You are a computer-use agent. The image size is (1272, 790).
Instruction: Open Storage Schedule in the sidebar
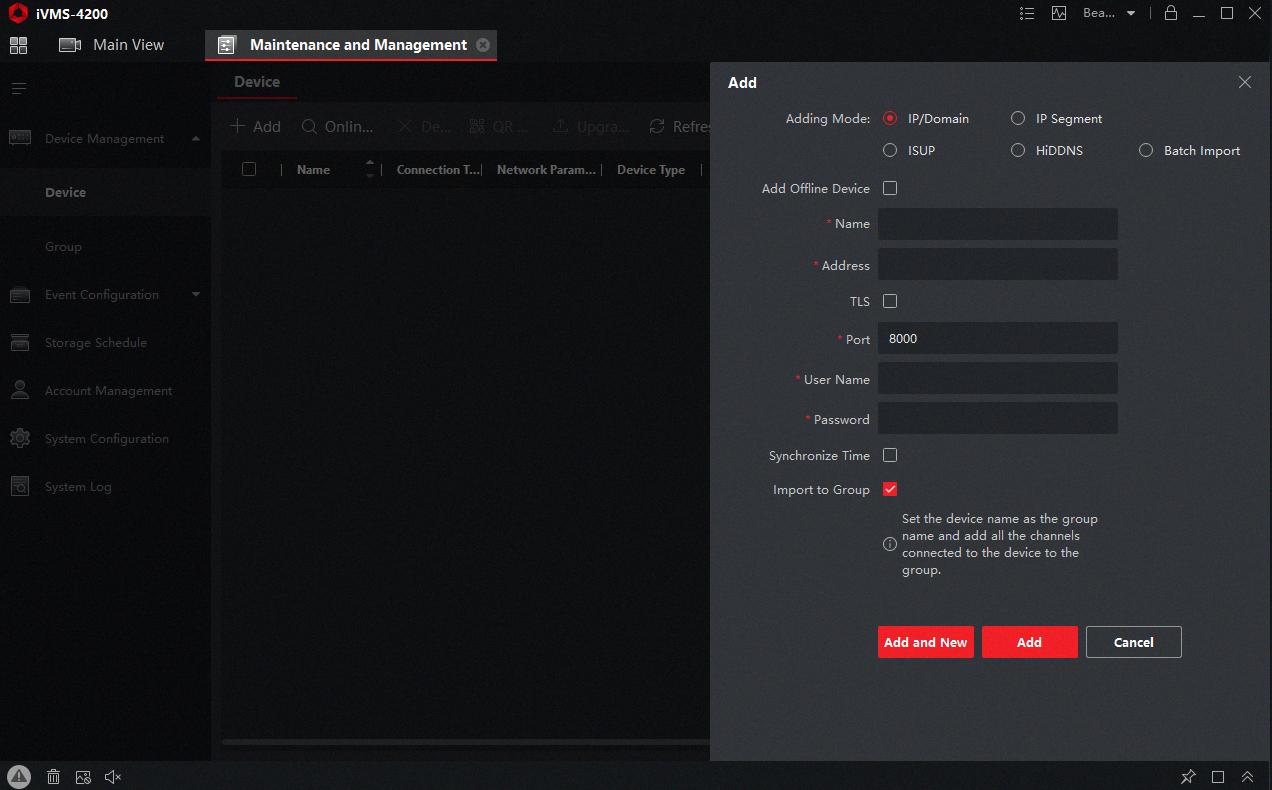click(x=96, y=343)
